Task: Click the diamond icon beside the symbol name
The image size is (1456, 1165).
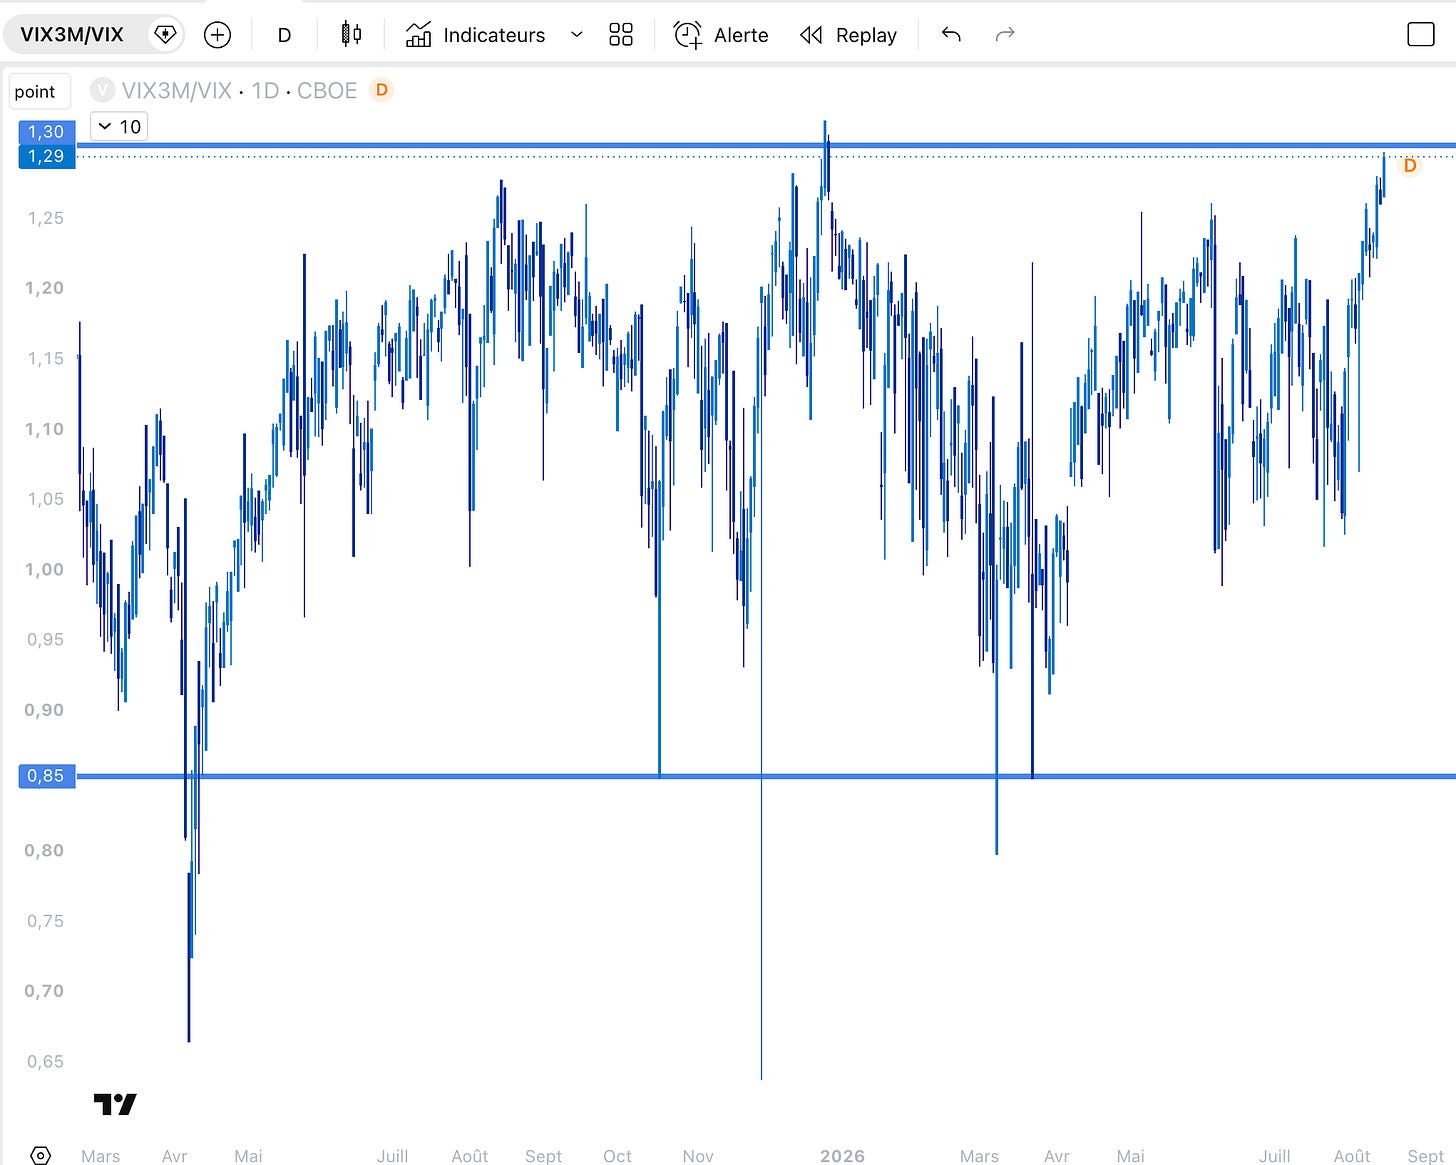Action: [164, 35]
